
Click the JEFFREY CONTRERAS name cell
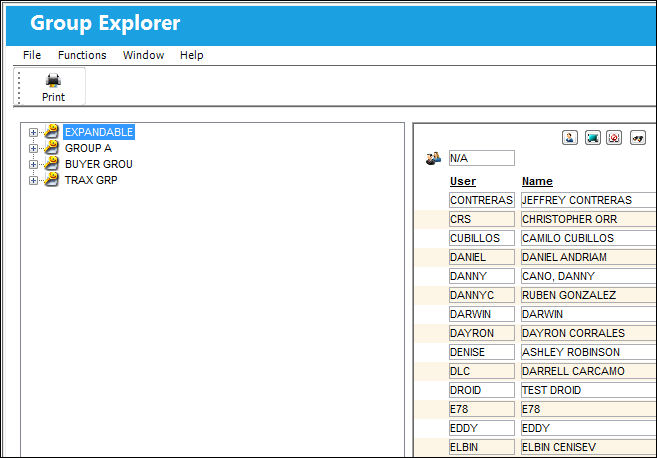pyautogui.click(x=589, y=200)
